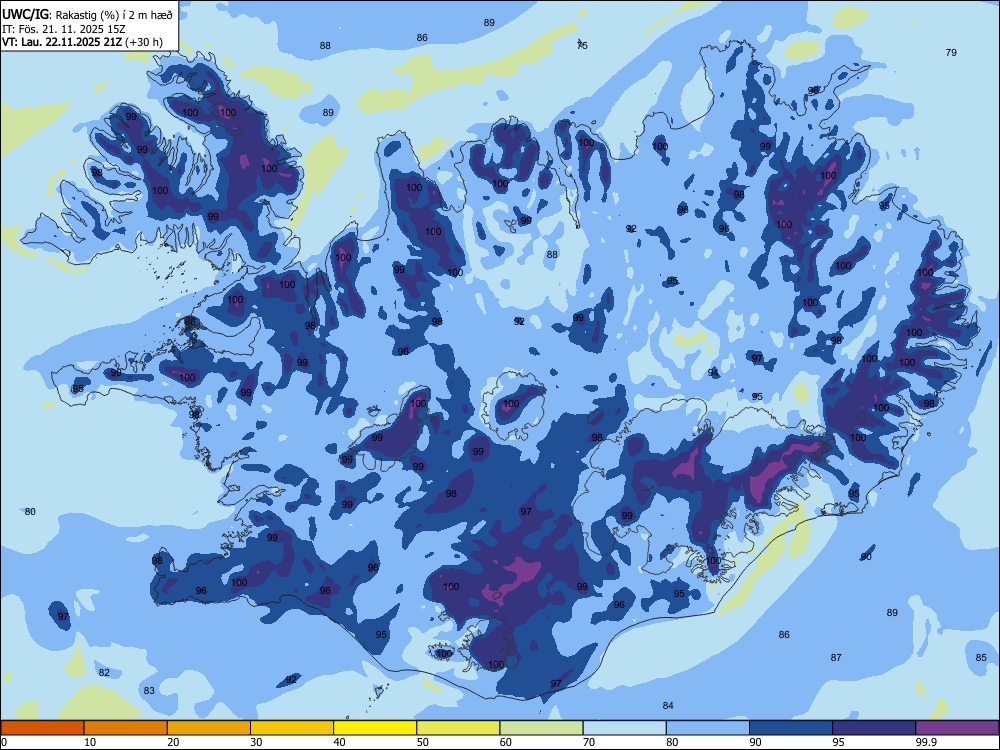The width and height of the screenshot is (1000, 750).
Task: Pick the 20–30 light orange legend swatch
Action: 209,728
